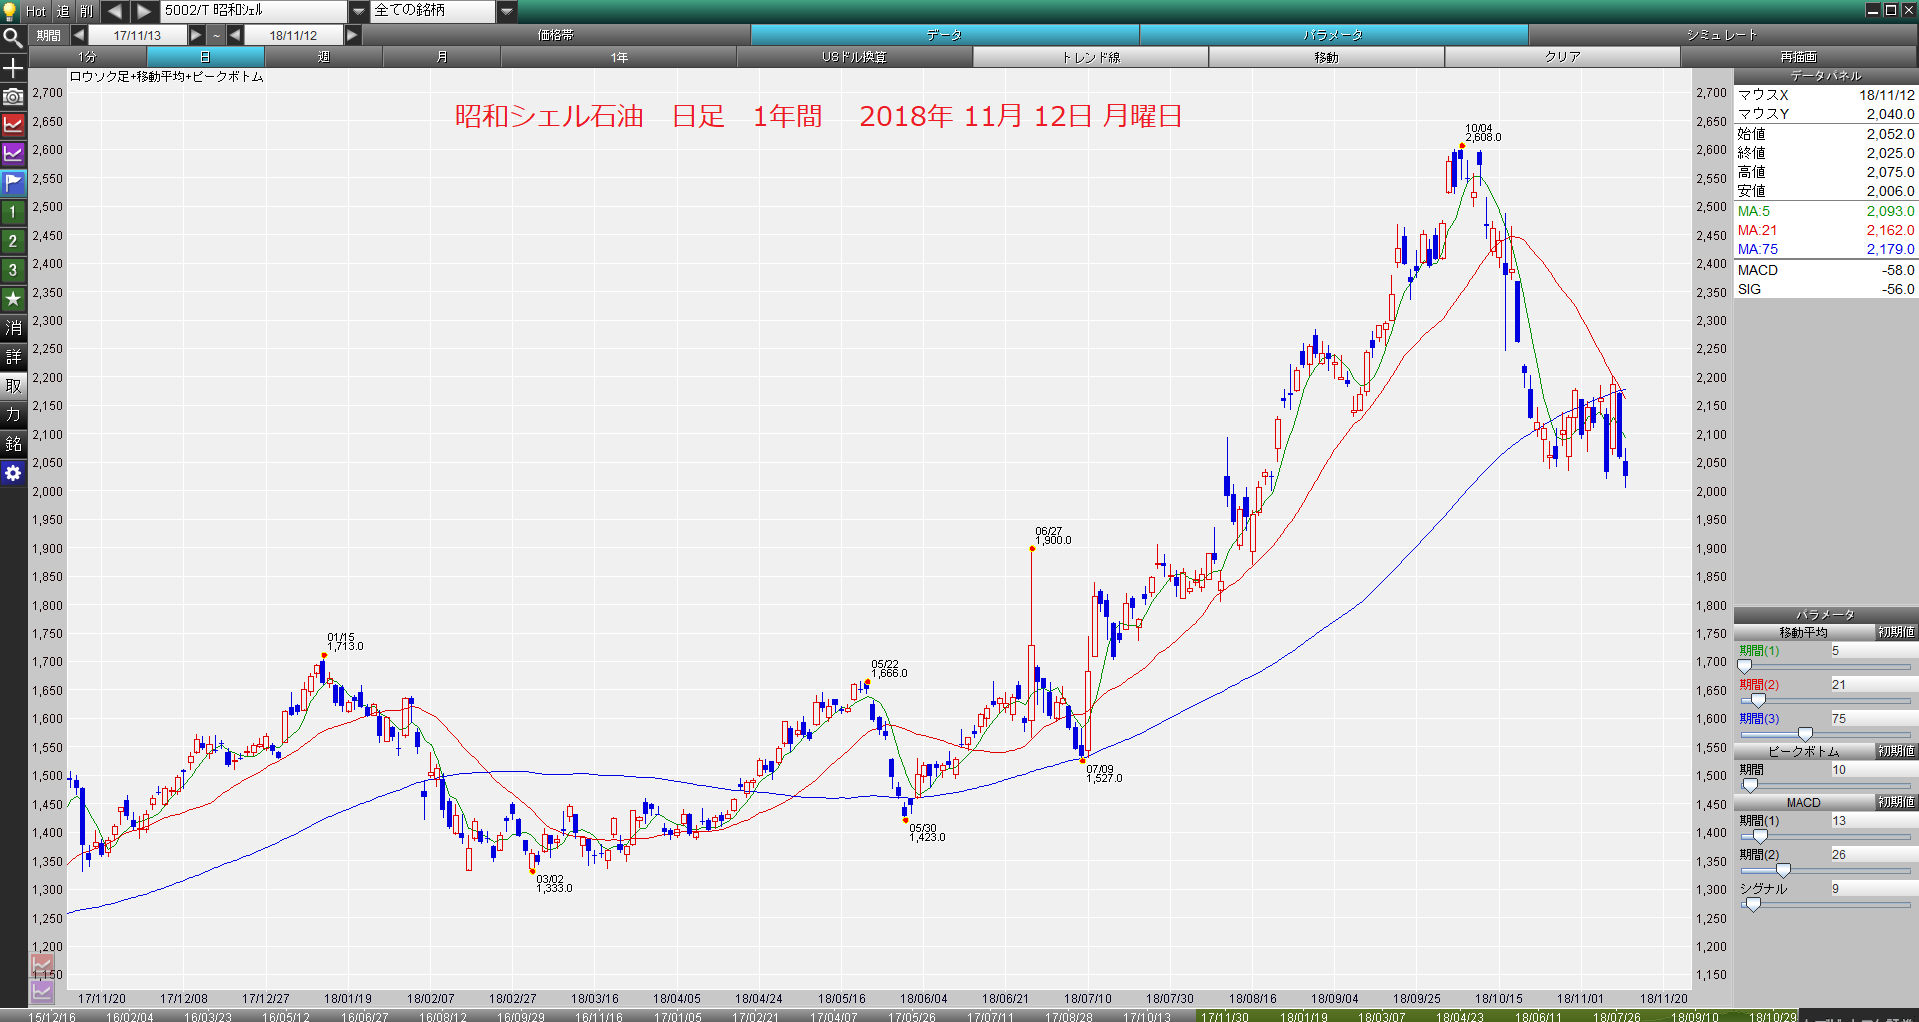Step start date 17/11/13 backward

pyautogui.click(x=79, y=35)
